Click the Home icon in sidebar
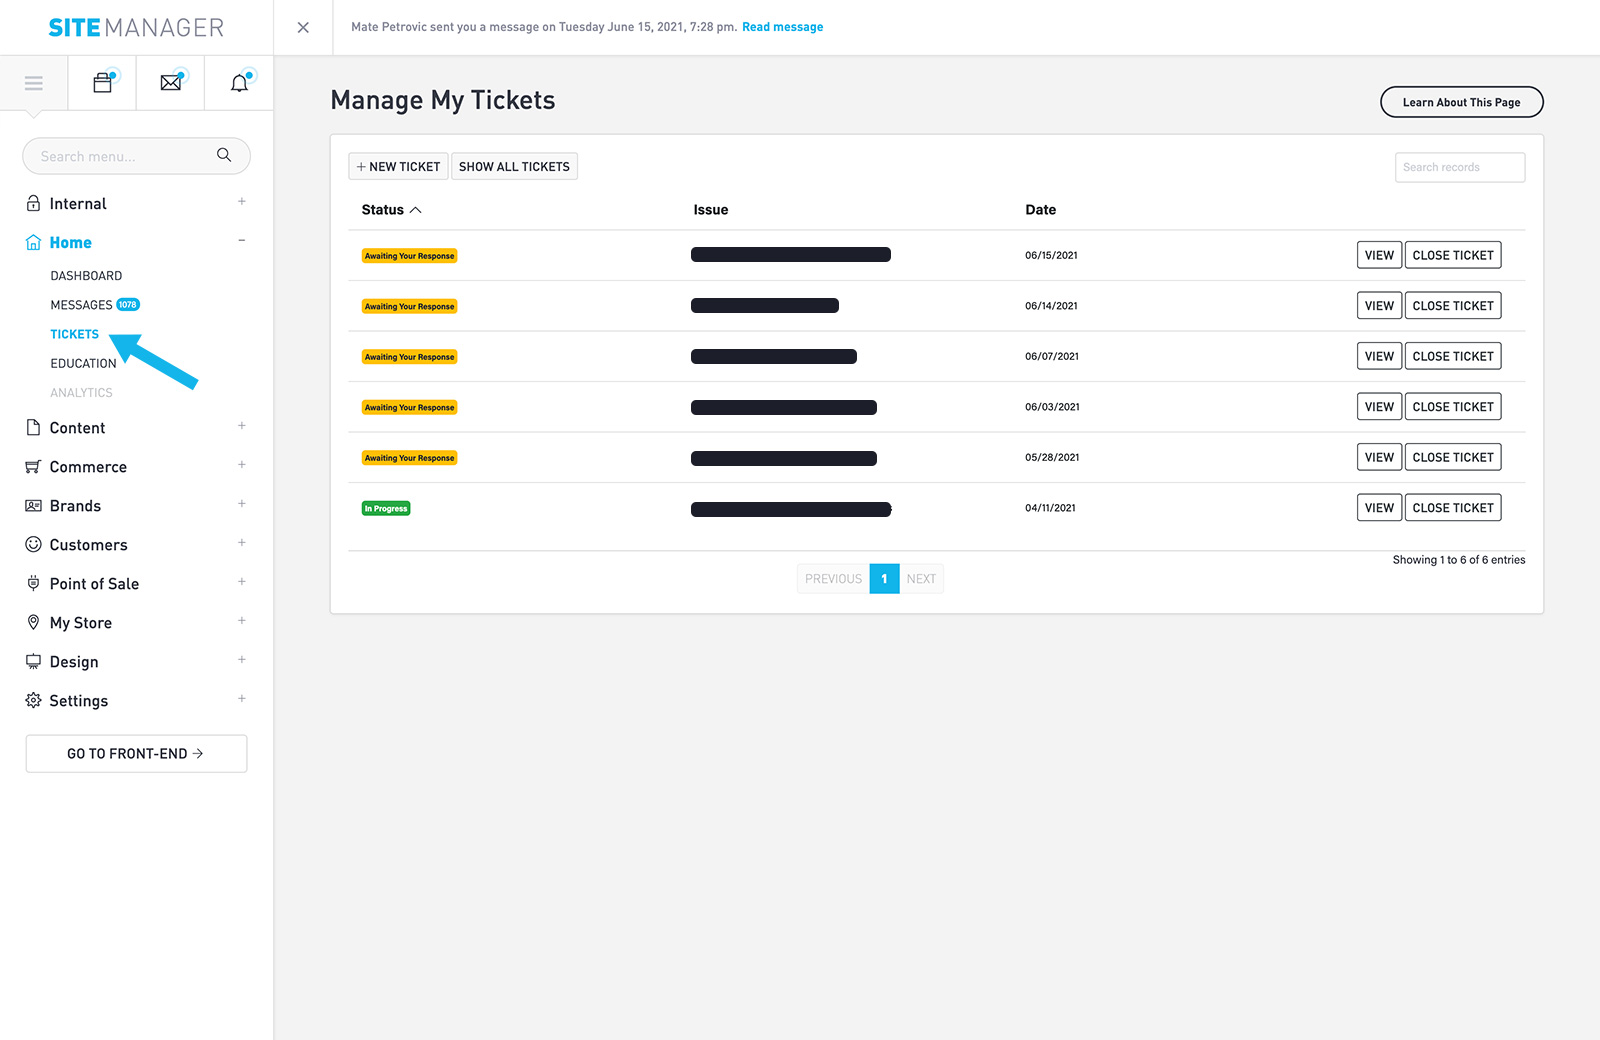Screen dimensions: 1600x1040 33,241
